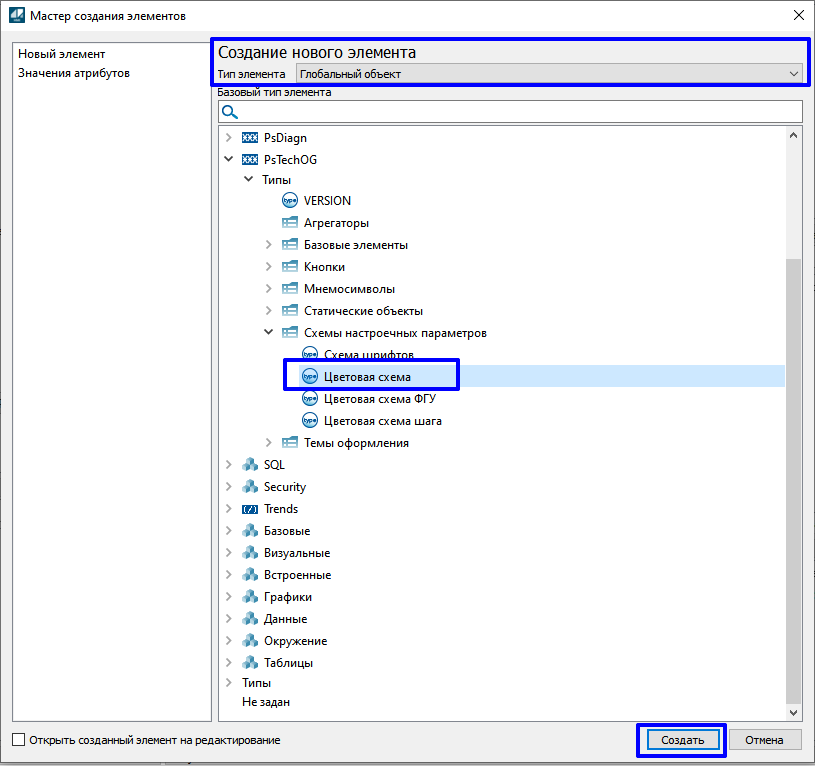The image size is (815, 766).
Task: Click the Security library icon
Action: tap(250, 487)
